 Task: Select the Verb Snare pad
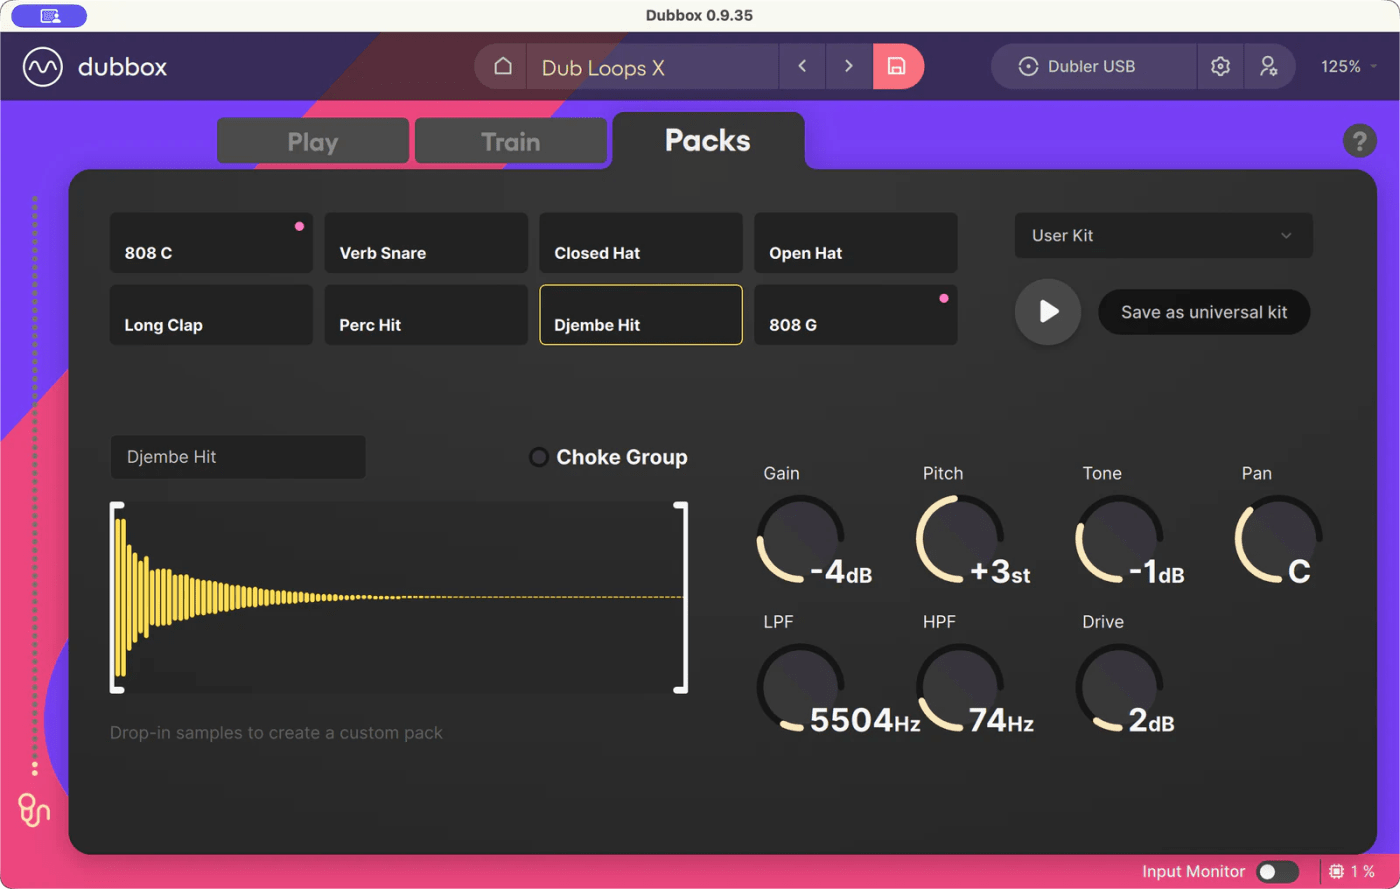(426, 243)
